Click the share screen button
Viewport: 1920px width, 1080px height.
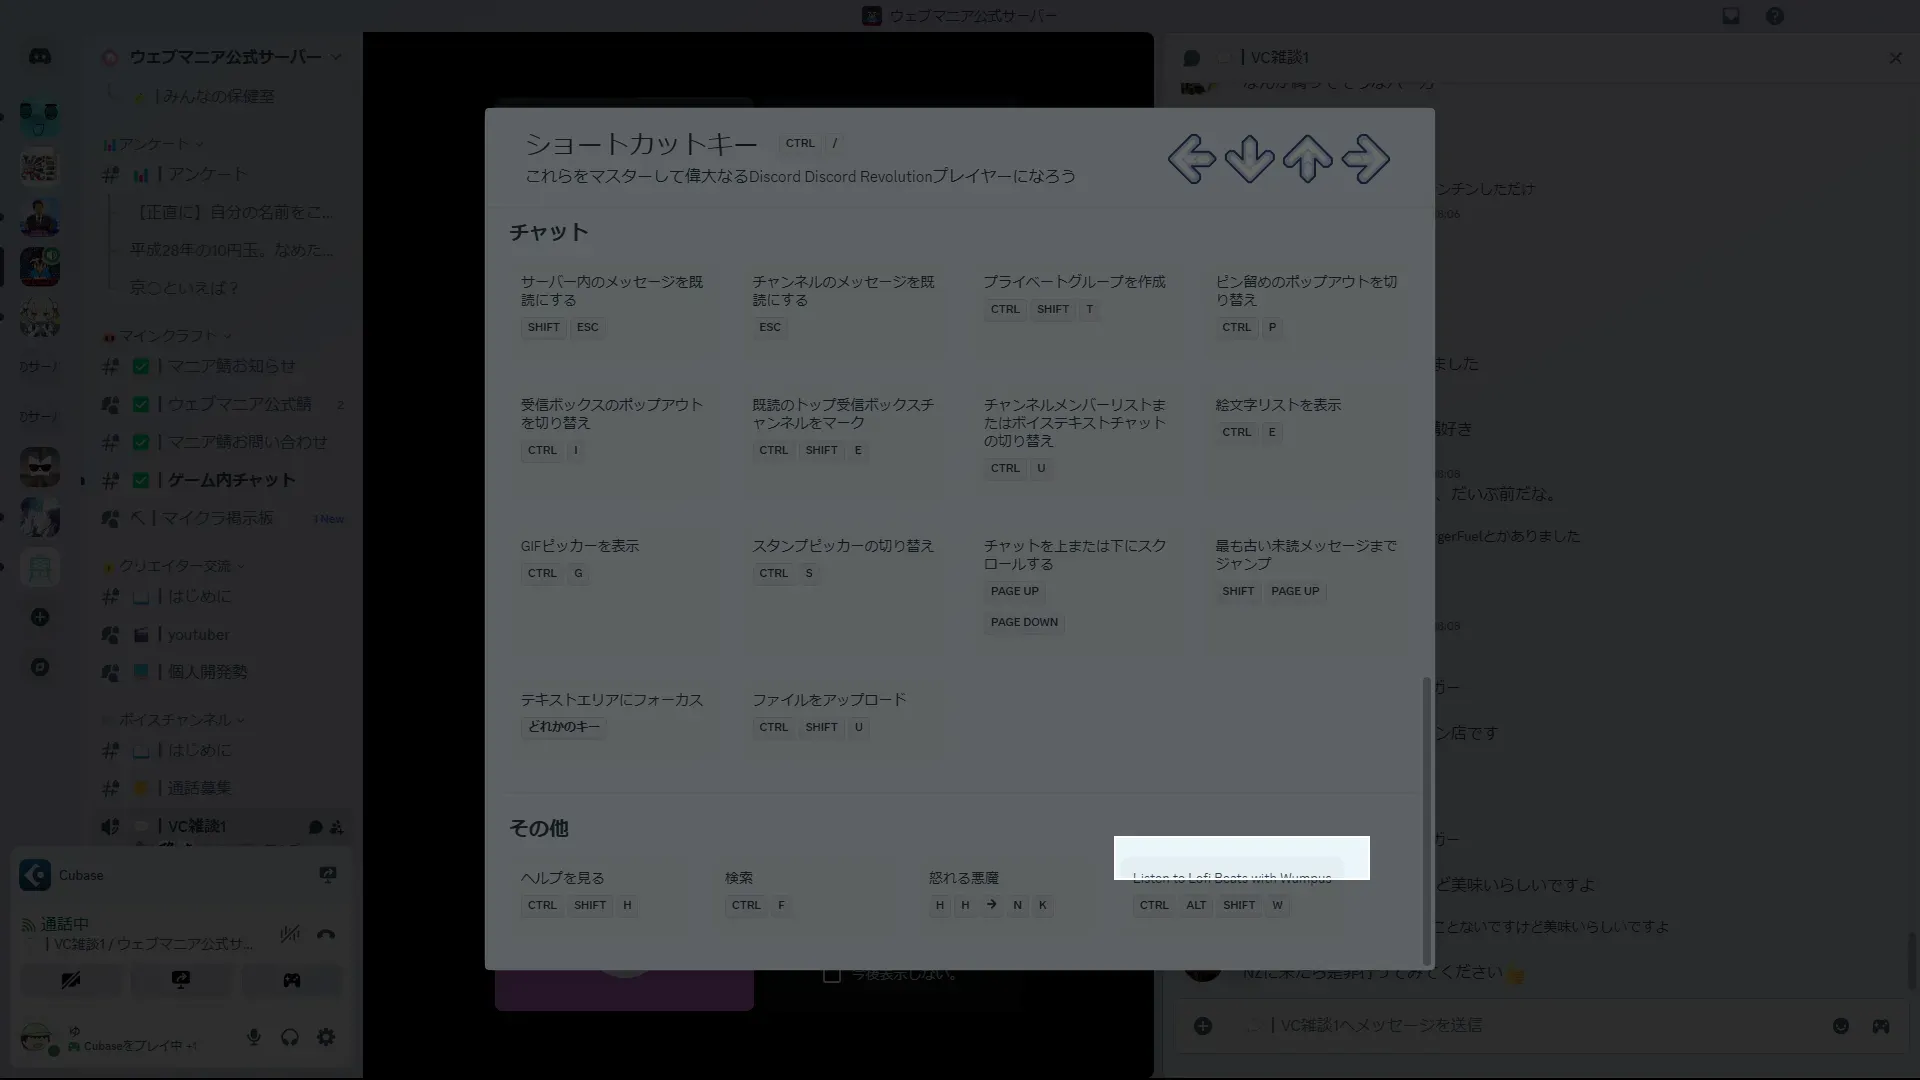click(x=181, y=980)
